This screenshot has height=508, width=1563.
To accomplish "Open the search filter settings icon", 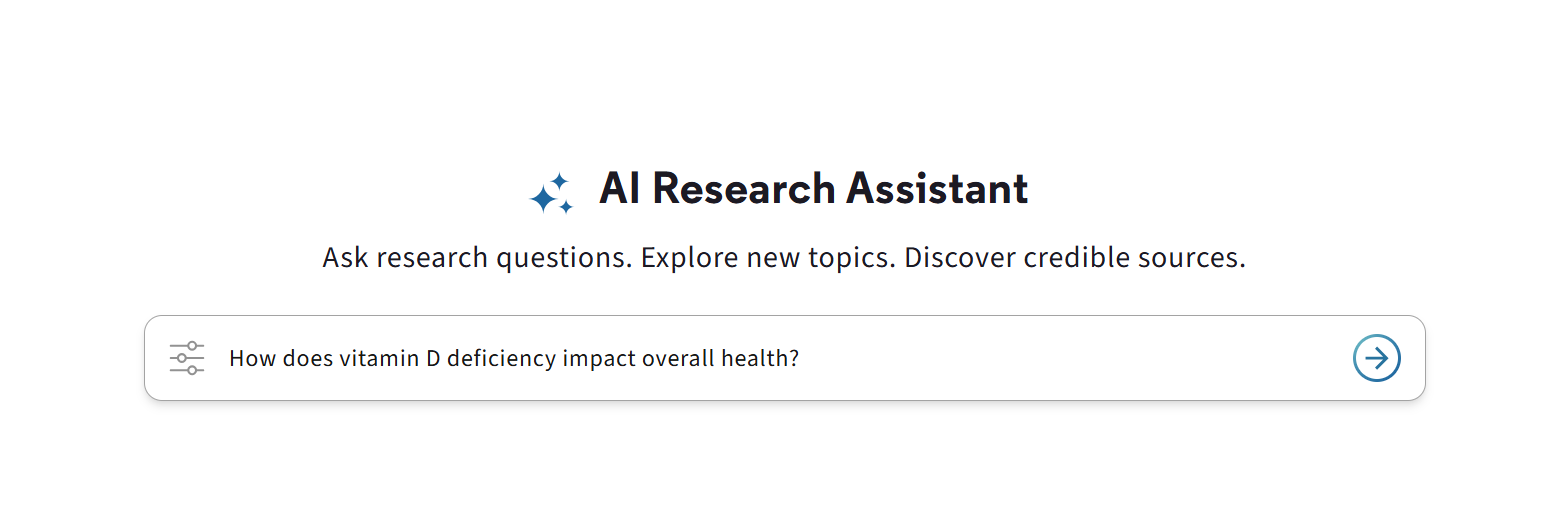I will (x=187, y=358).
